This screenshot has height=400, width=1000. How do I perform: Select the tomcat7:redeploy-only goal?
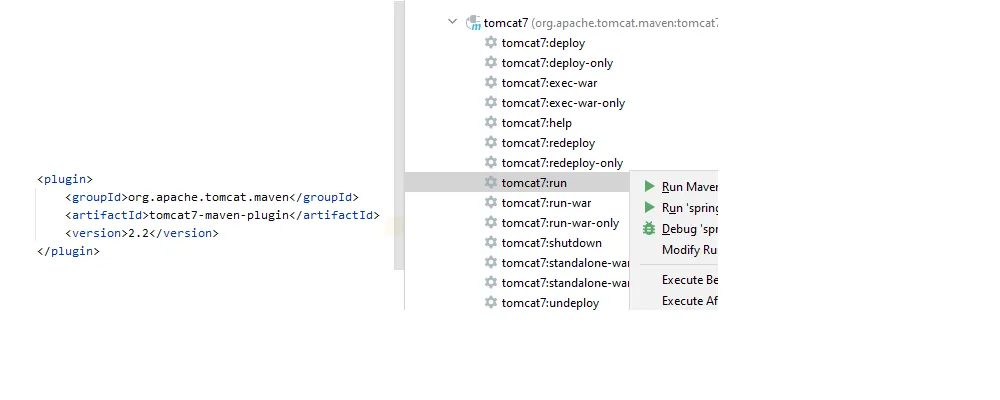pos(562,163)
